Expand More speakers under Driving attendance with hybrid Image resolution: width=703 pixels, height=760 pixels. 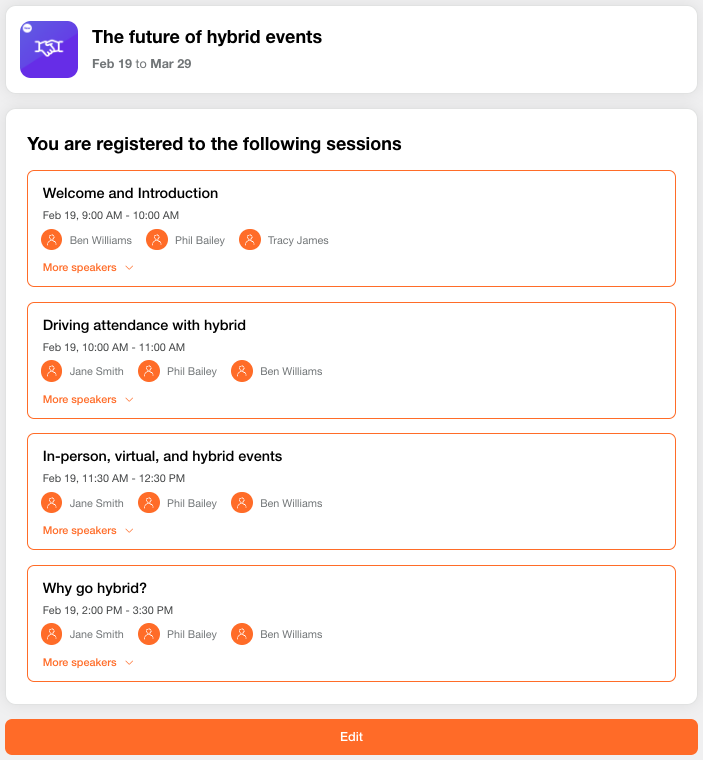88,399
